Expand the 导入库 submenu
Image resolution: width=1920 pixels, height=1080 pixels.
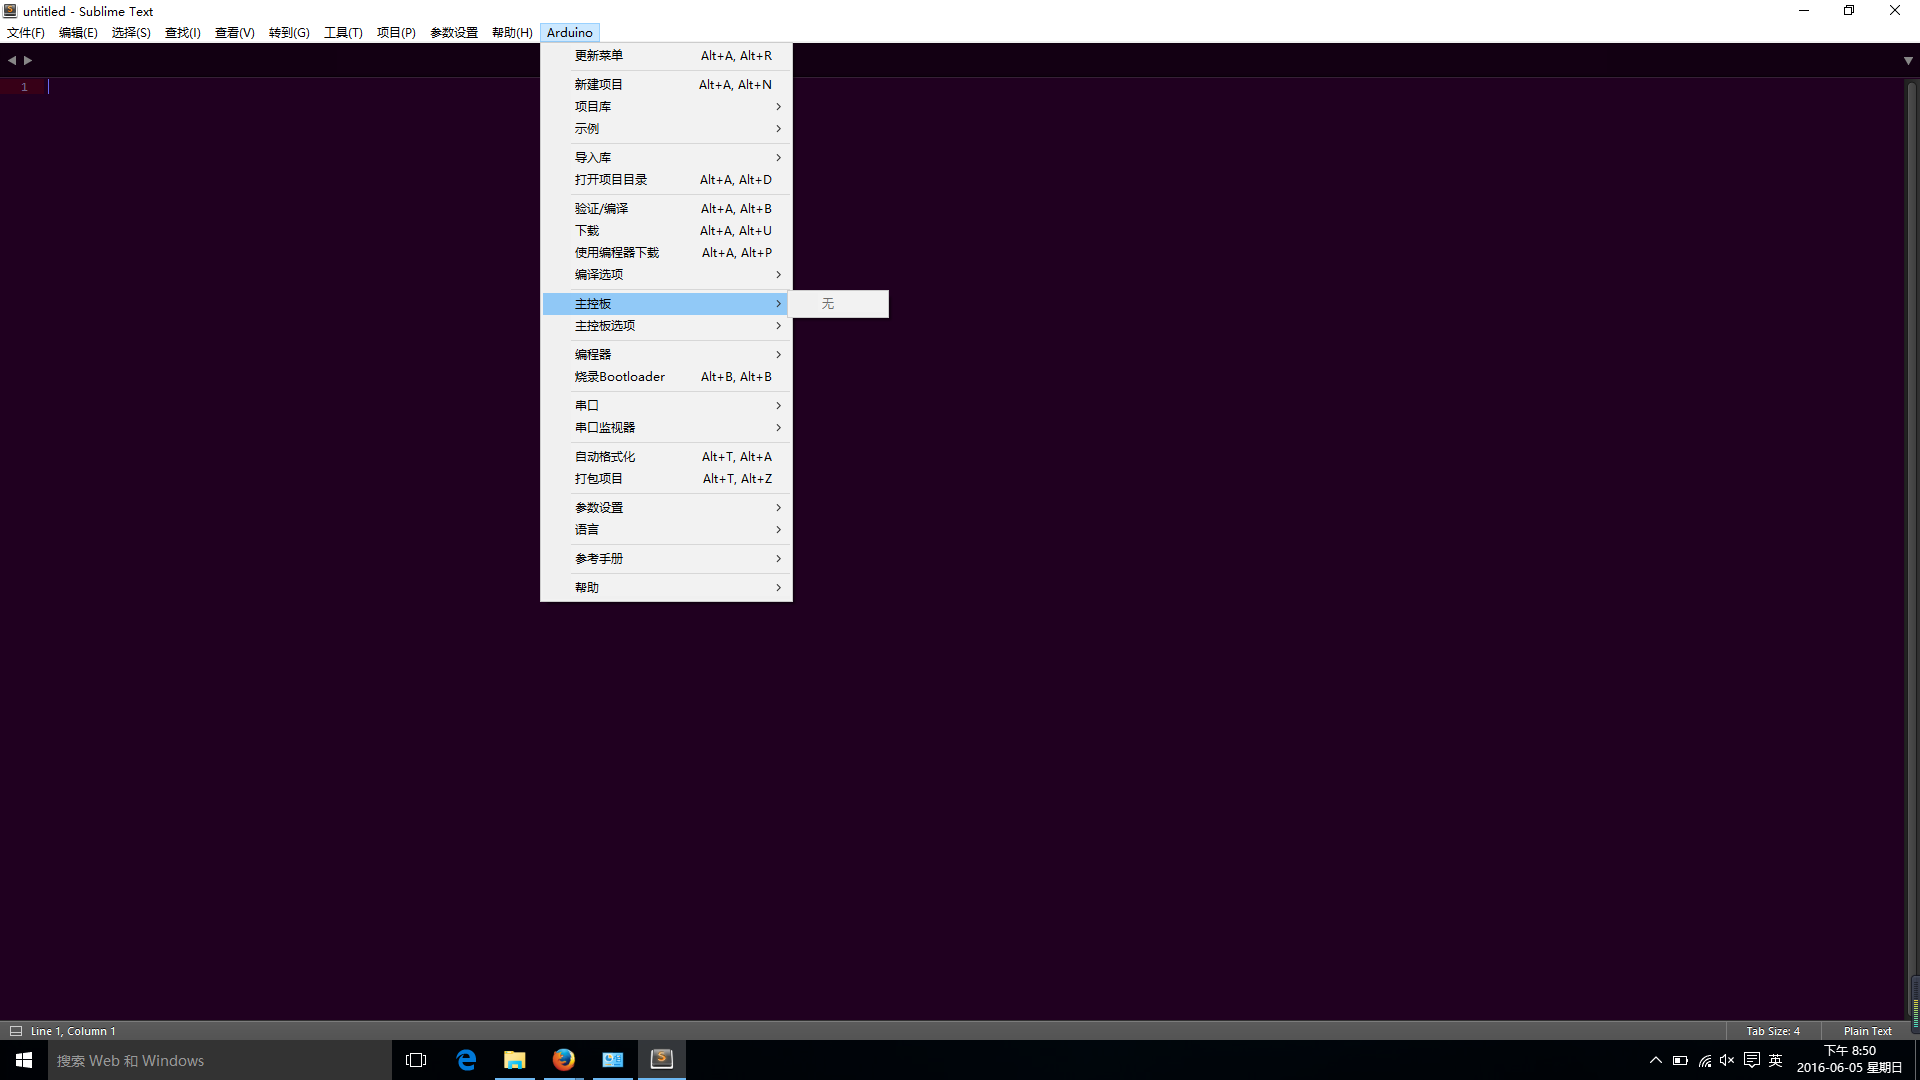click(667, 158)
